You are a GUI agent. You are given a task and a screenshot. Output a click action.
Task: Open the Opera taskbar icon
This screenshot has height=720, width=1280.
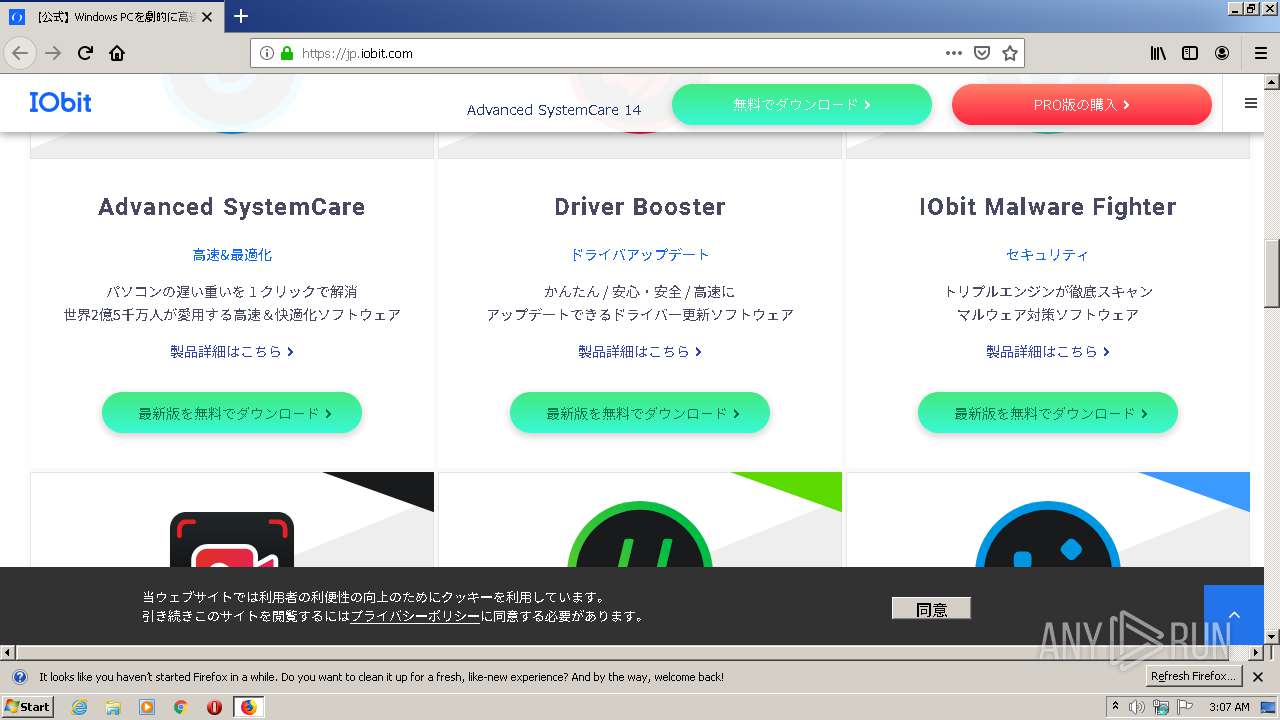pyautogui.click(x=214, y=707)
